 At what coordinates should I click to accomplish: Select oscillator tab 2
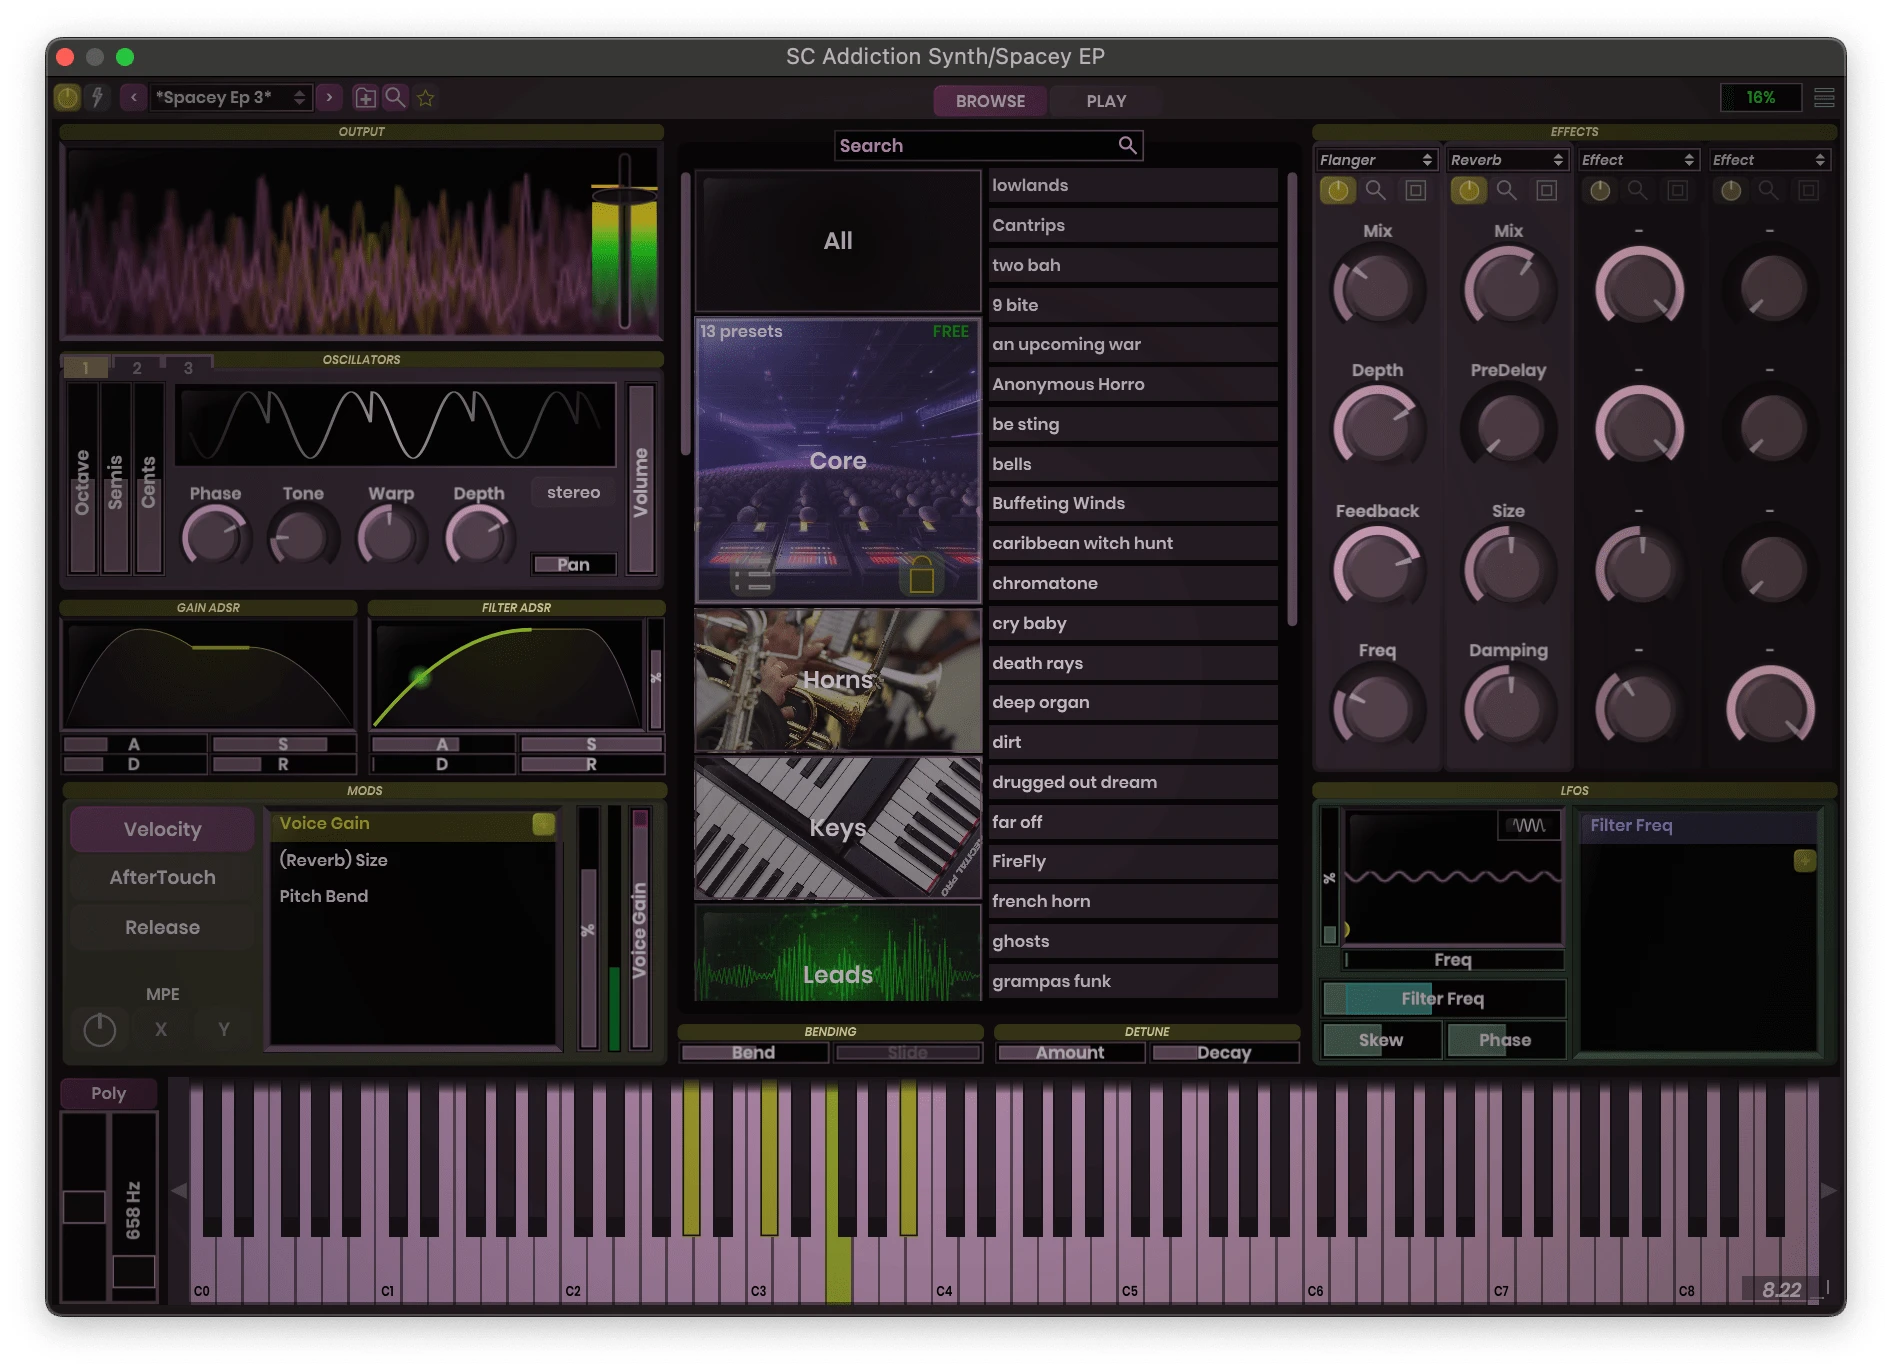pyautogui.click(x=137, y=367)
